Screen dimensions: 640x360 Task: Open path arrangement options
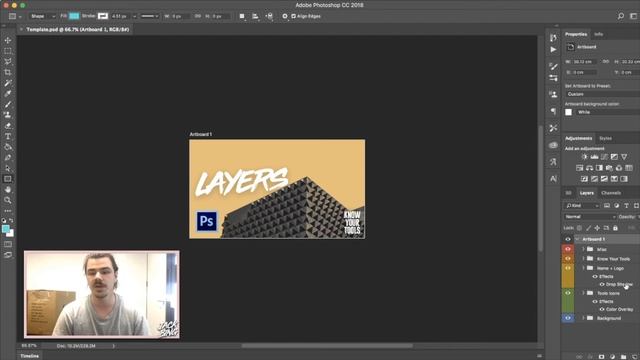point(269,16)
